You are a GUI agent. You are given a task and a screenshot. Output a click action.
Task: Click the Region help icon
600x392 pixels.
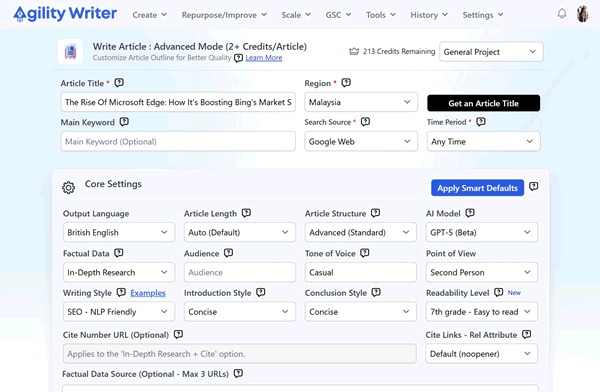click(346, 83)
